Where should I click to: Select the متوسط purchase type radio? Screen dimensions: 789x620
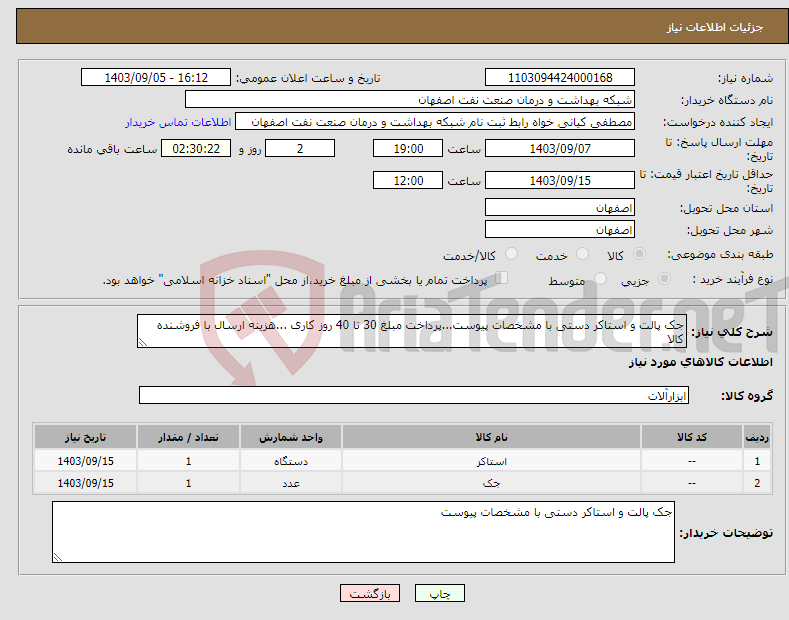[x=600, y=278]
